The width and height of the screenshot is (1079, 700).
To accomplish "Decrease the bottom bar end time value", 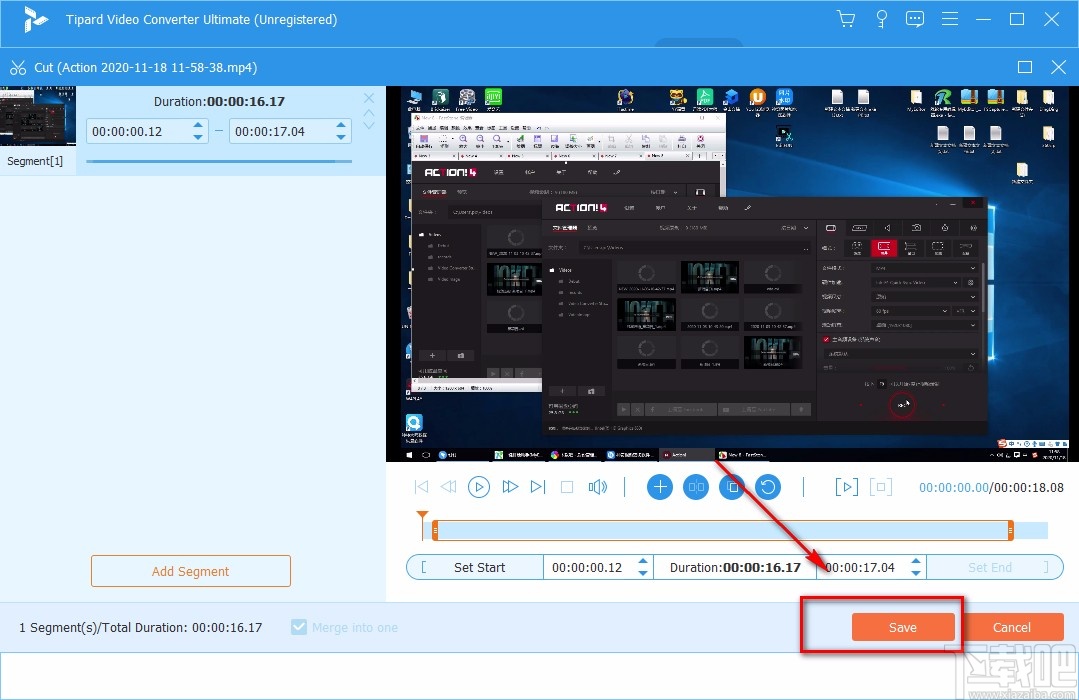I will (x=916, y=573).
